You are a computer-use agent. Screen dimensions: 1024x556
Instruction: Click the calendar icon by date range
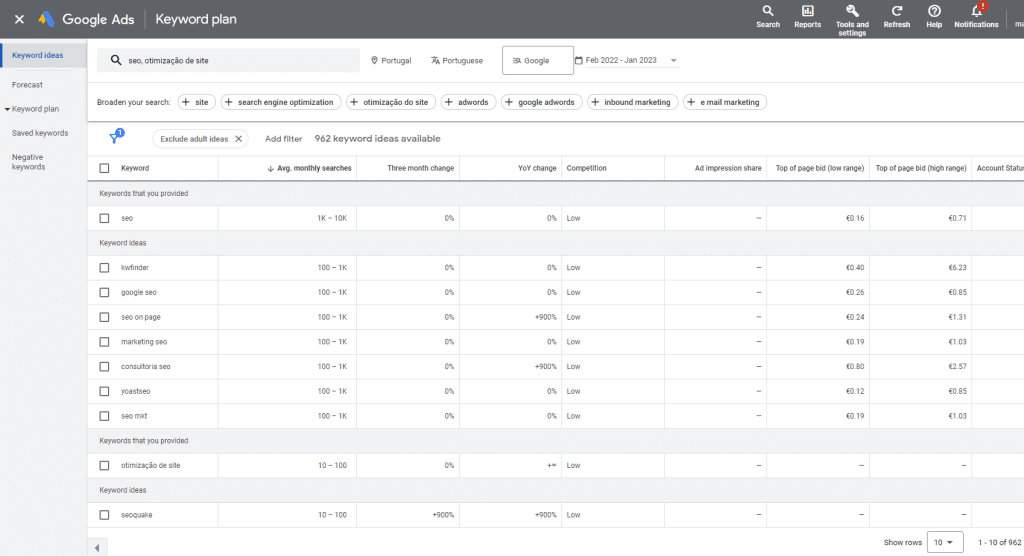point(579,60)
